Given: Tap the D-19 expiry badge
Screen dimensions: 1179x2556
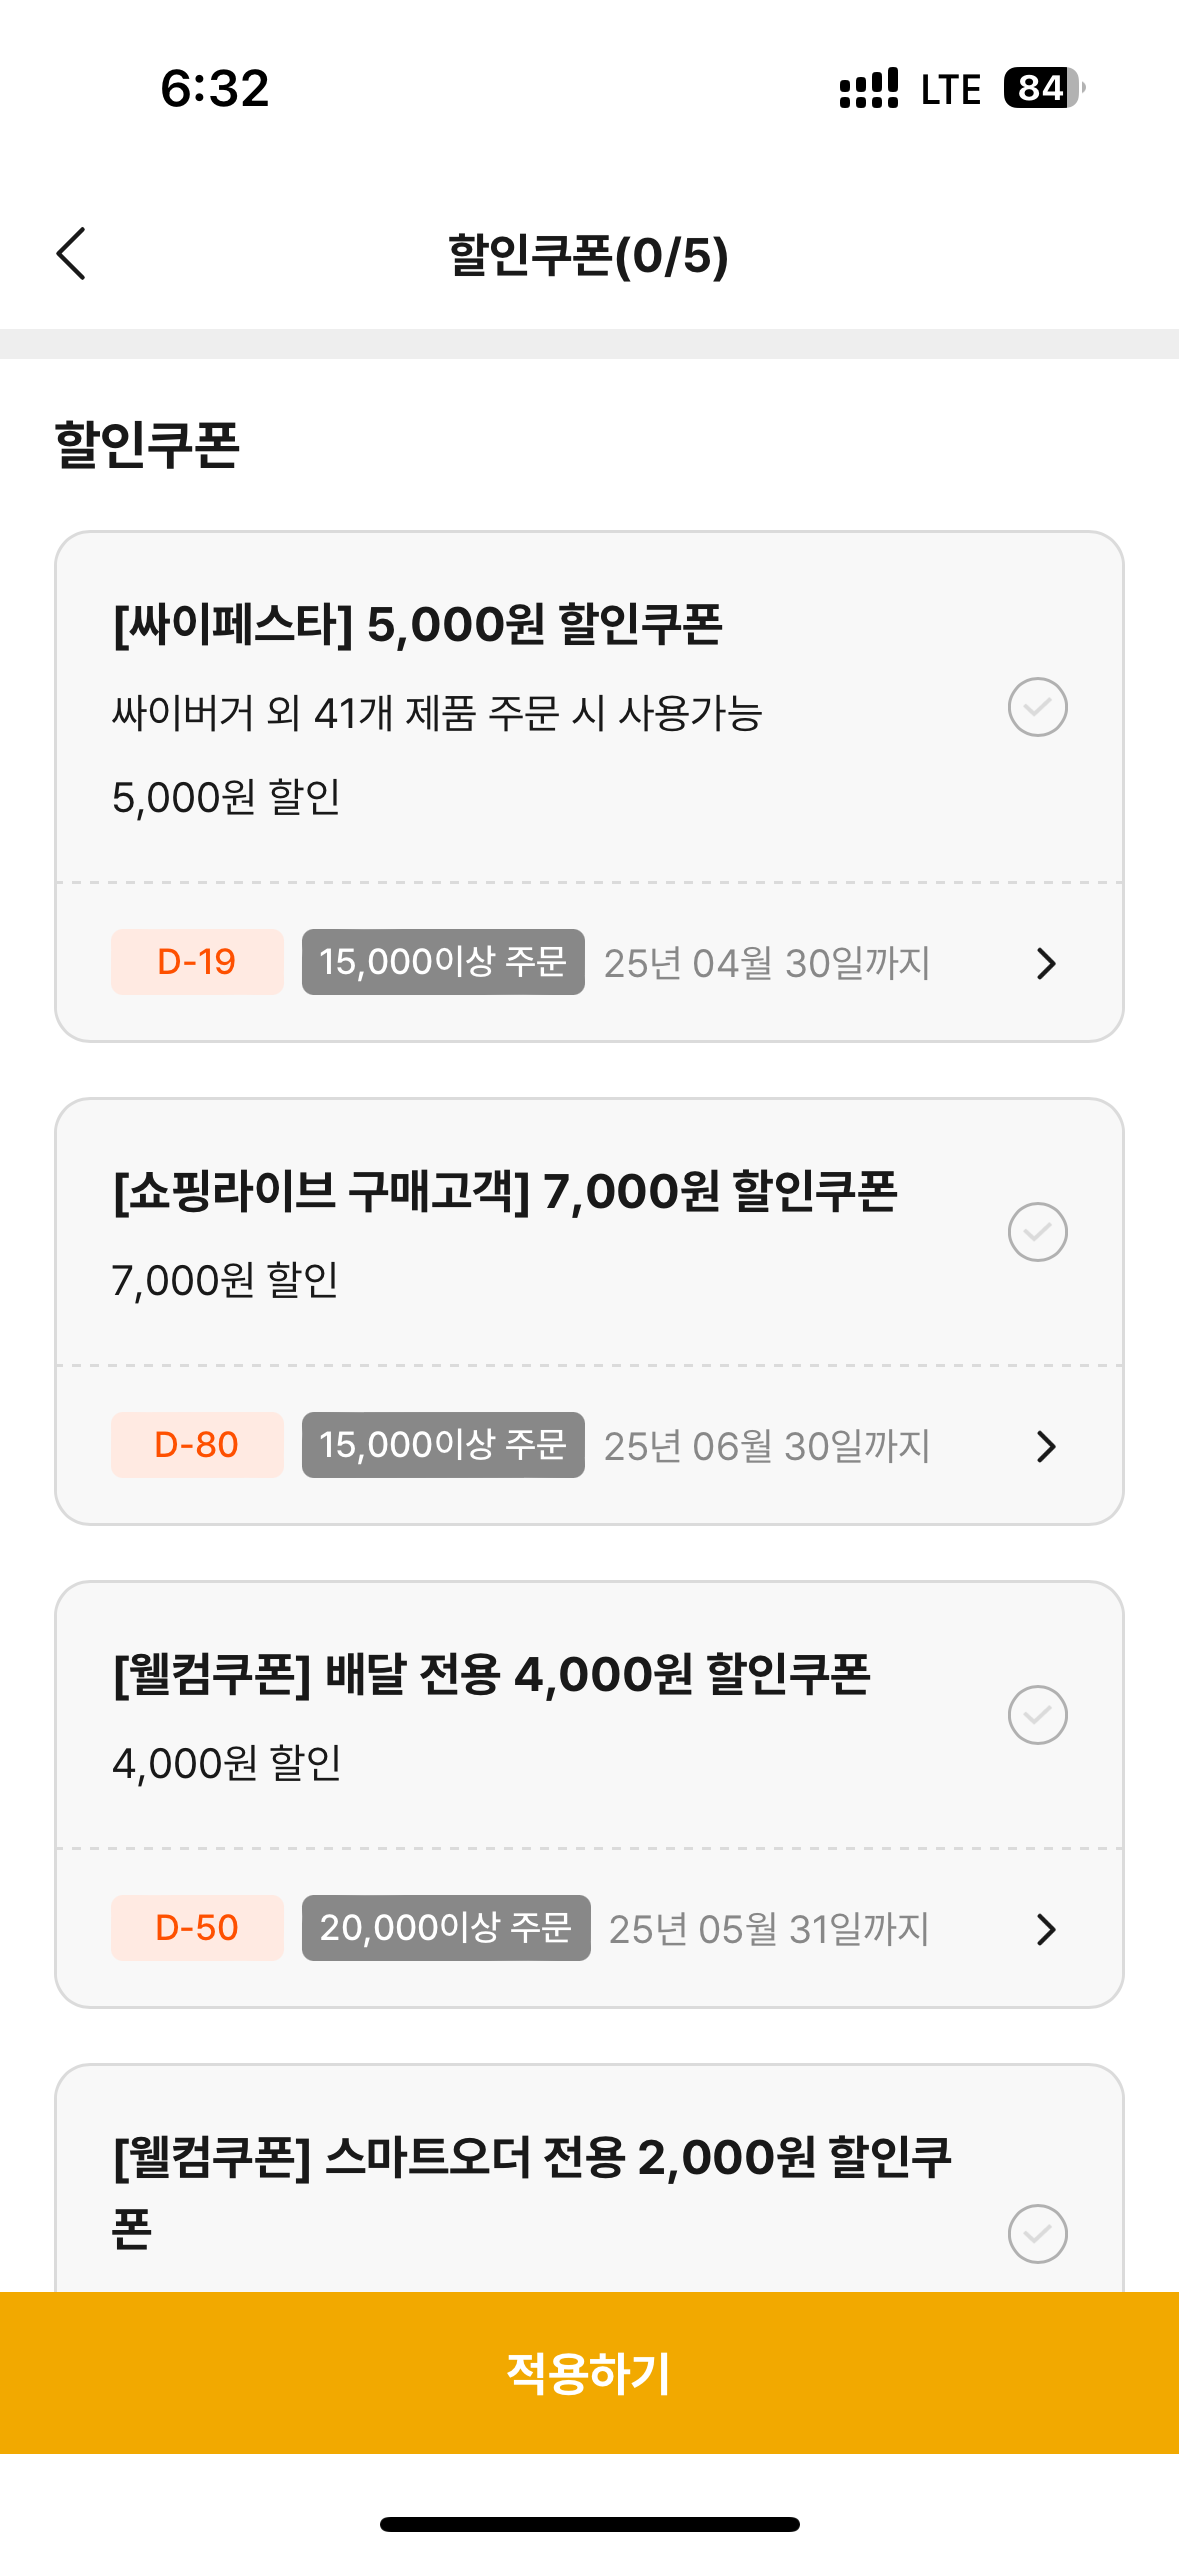Looking at the screenshot, I should [197, 962].
